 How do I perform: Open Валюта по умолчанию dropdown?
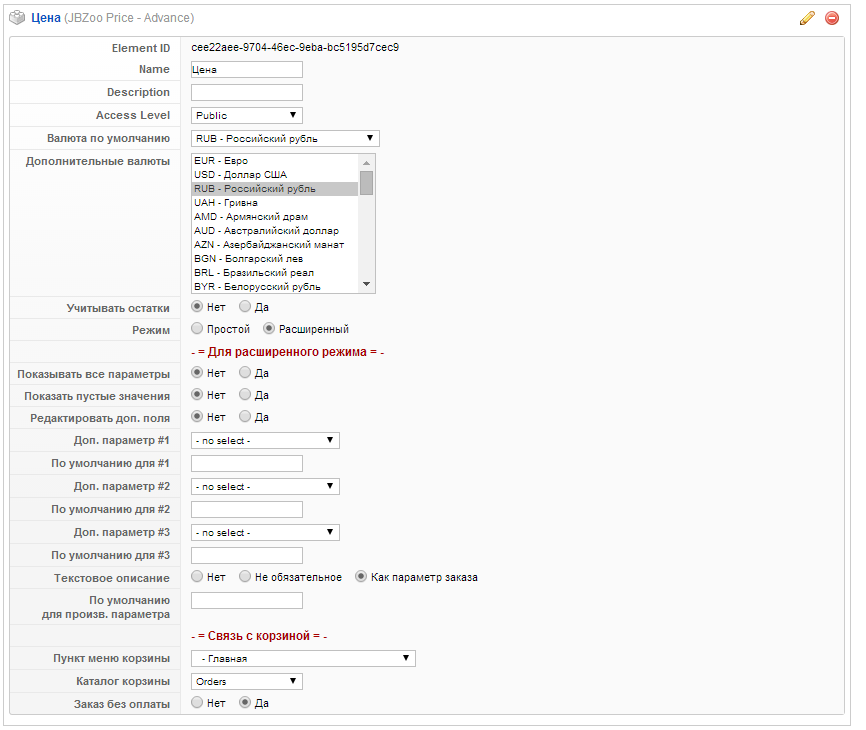coord(285,138)
